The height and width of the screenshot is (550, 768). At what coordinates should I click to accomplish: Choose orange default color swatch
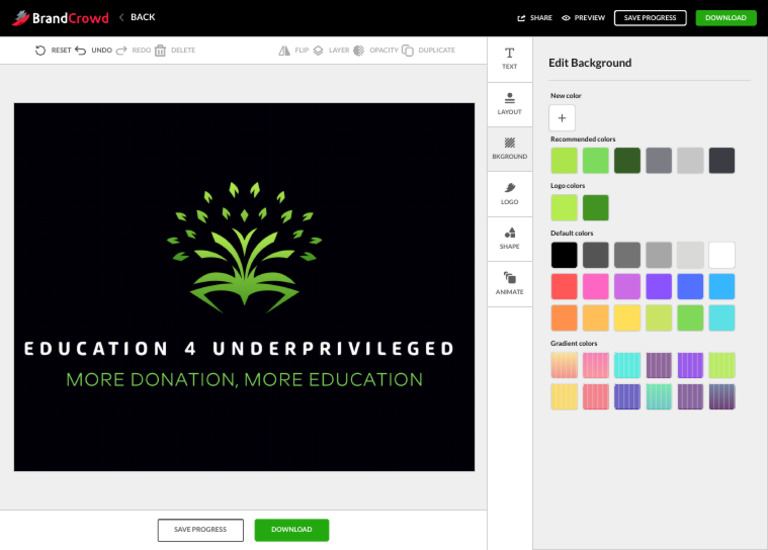click(x=564, y=318)
